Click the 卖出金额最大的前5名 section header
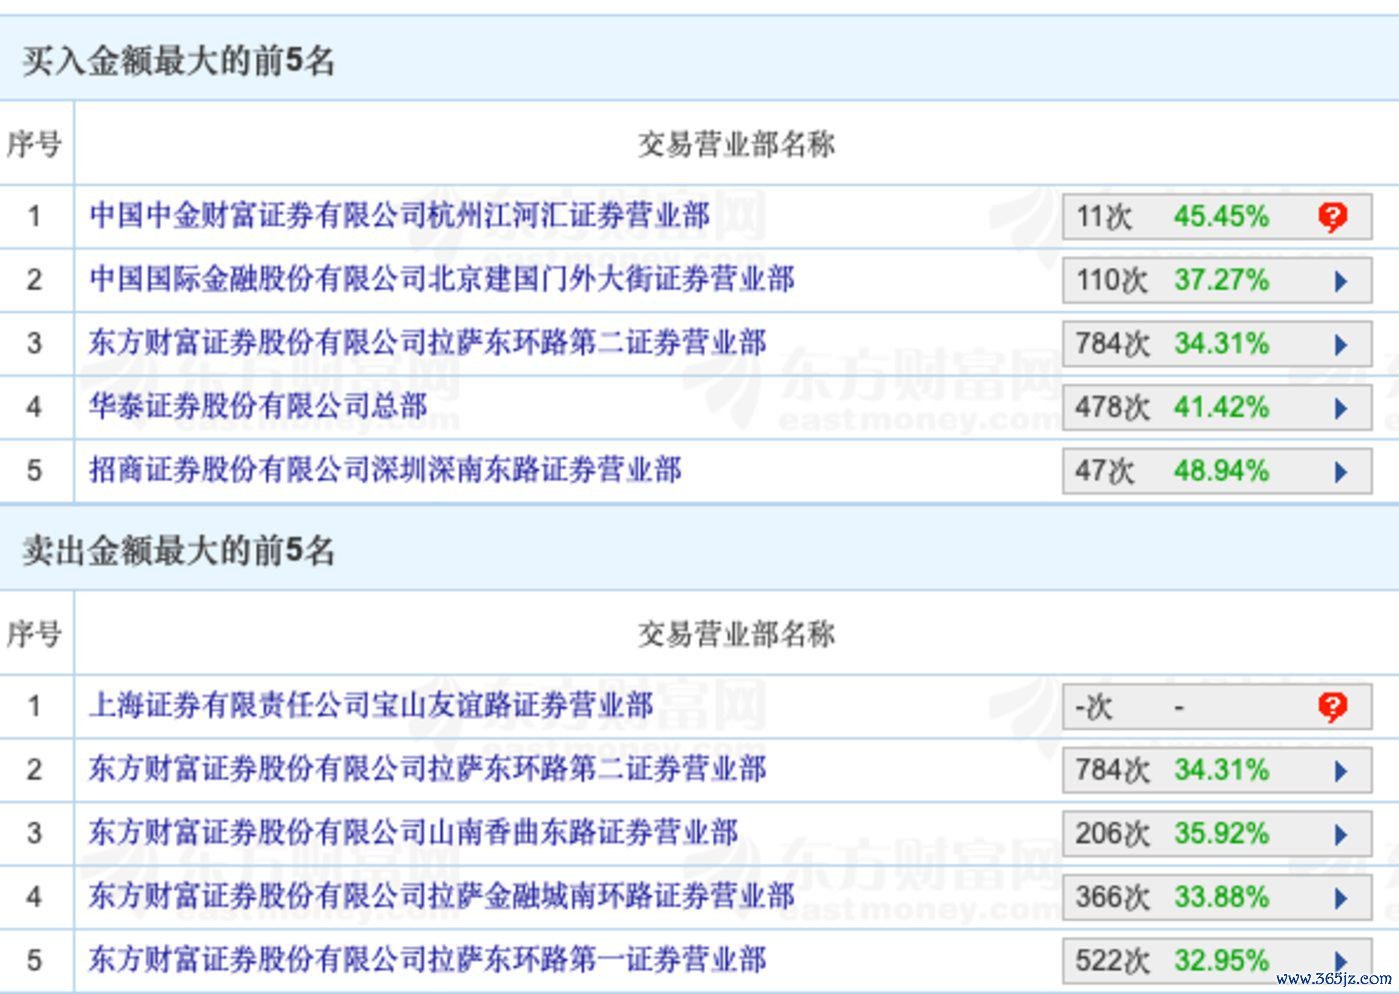The image size is (1399, 994). [x=178, y=550]
